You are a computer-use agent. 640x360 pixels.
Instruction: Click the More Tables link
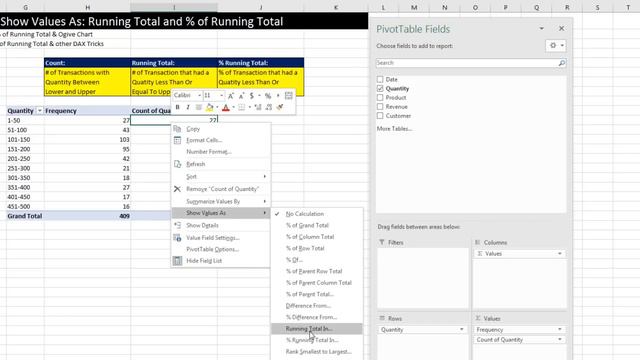pyautogui.click(x=394, y=129)
